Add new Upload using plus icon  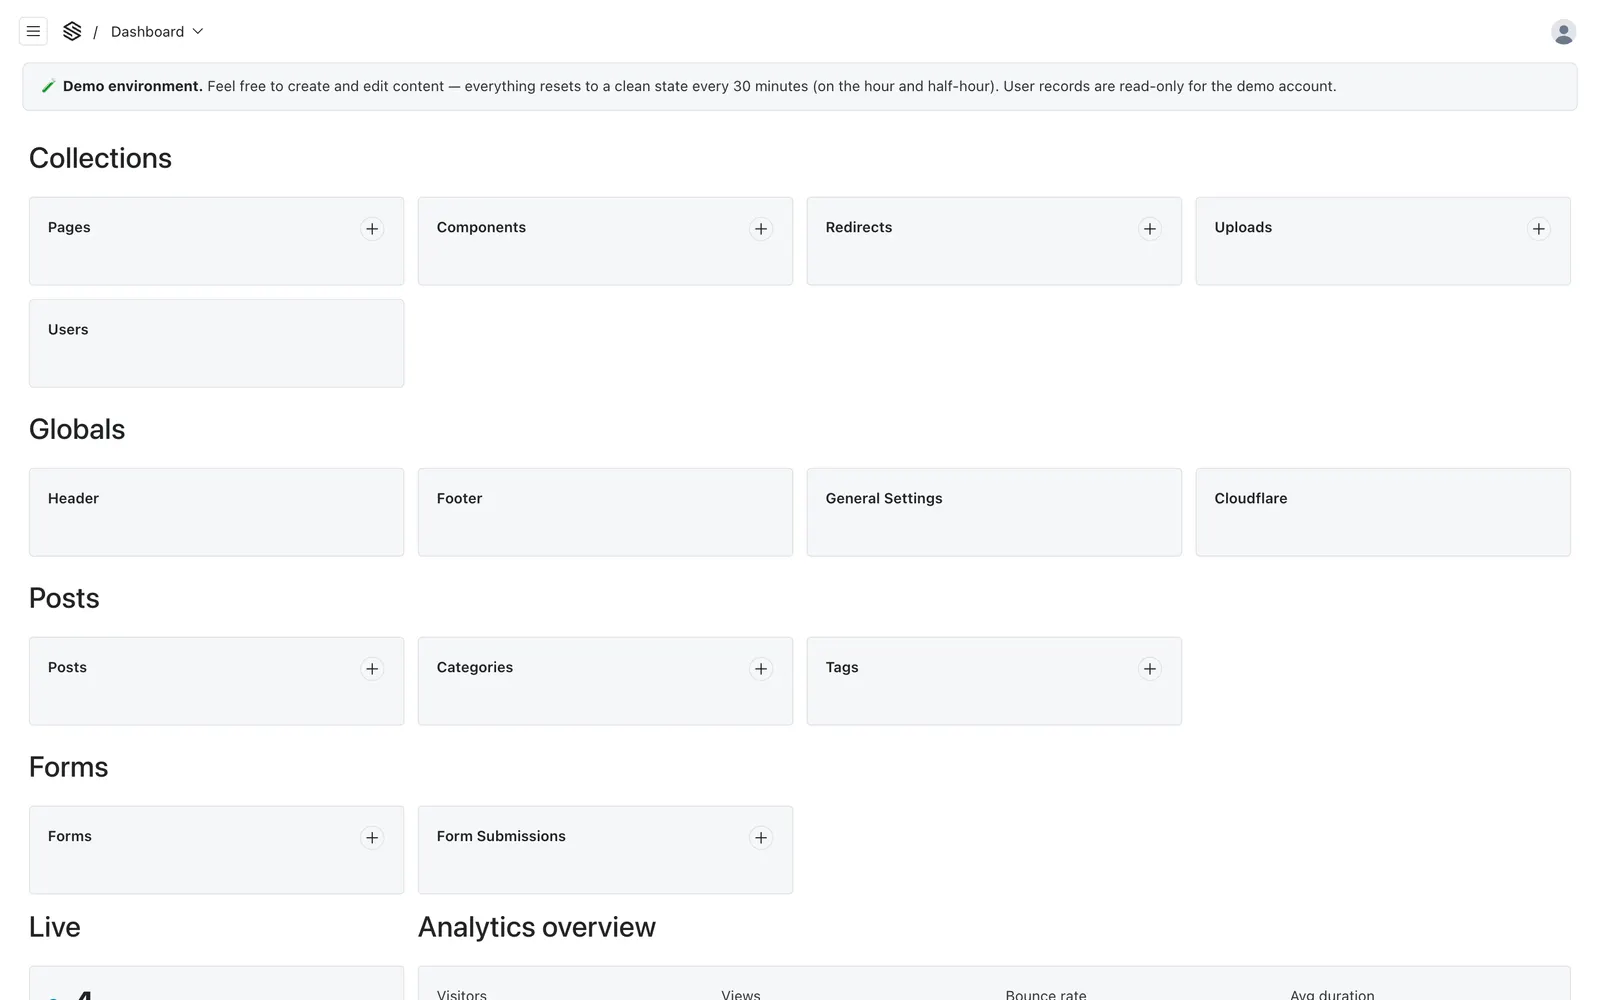(x=1539, y=229)
